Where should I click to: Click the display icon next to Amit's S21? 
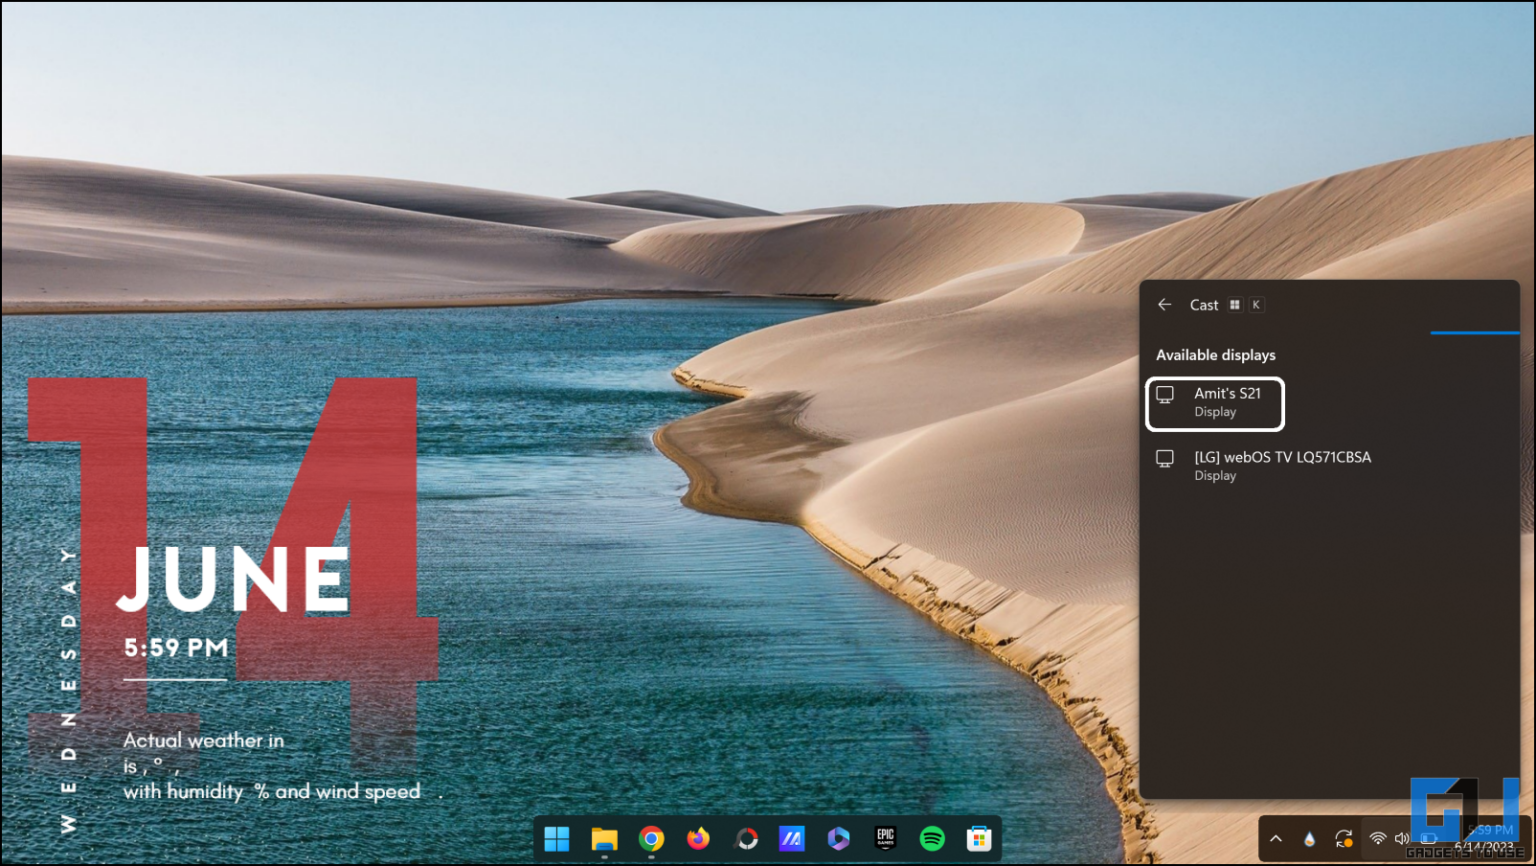1164,394
